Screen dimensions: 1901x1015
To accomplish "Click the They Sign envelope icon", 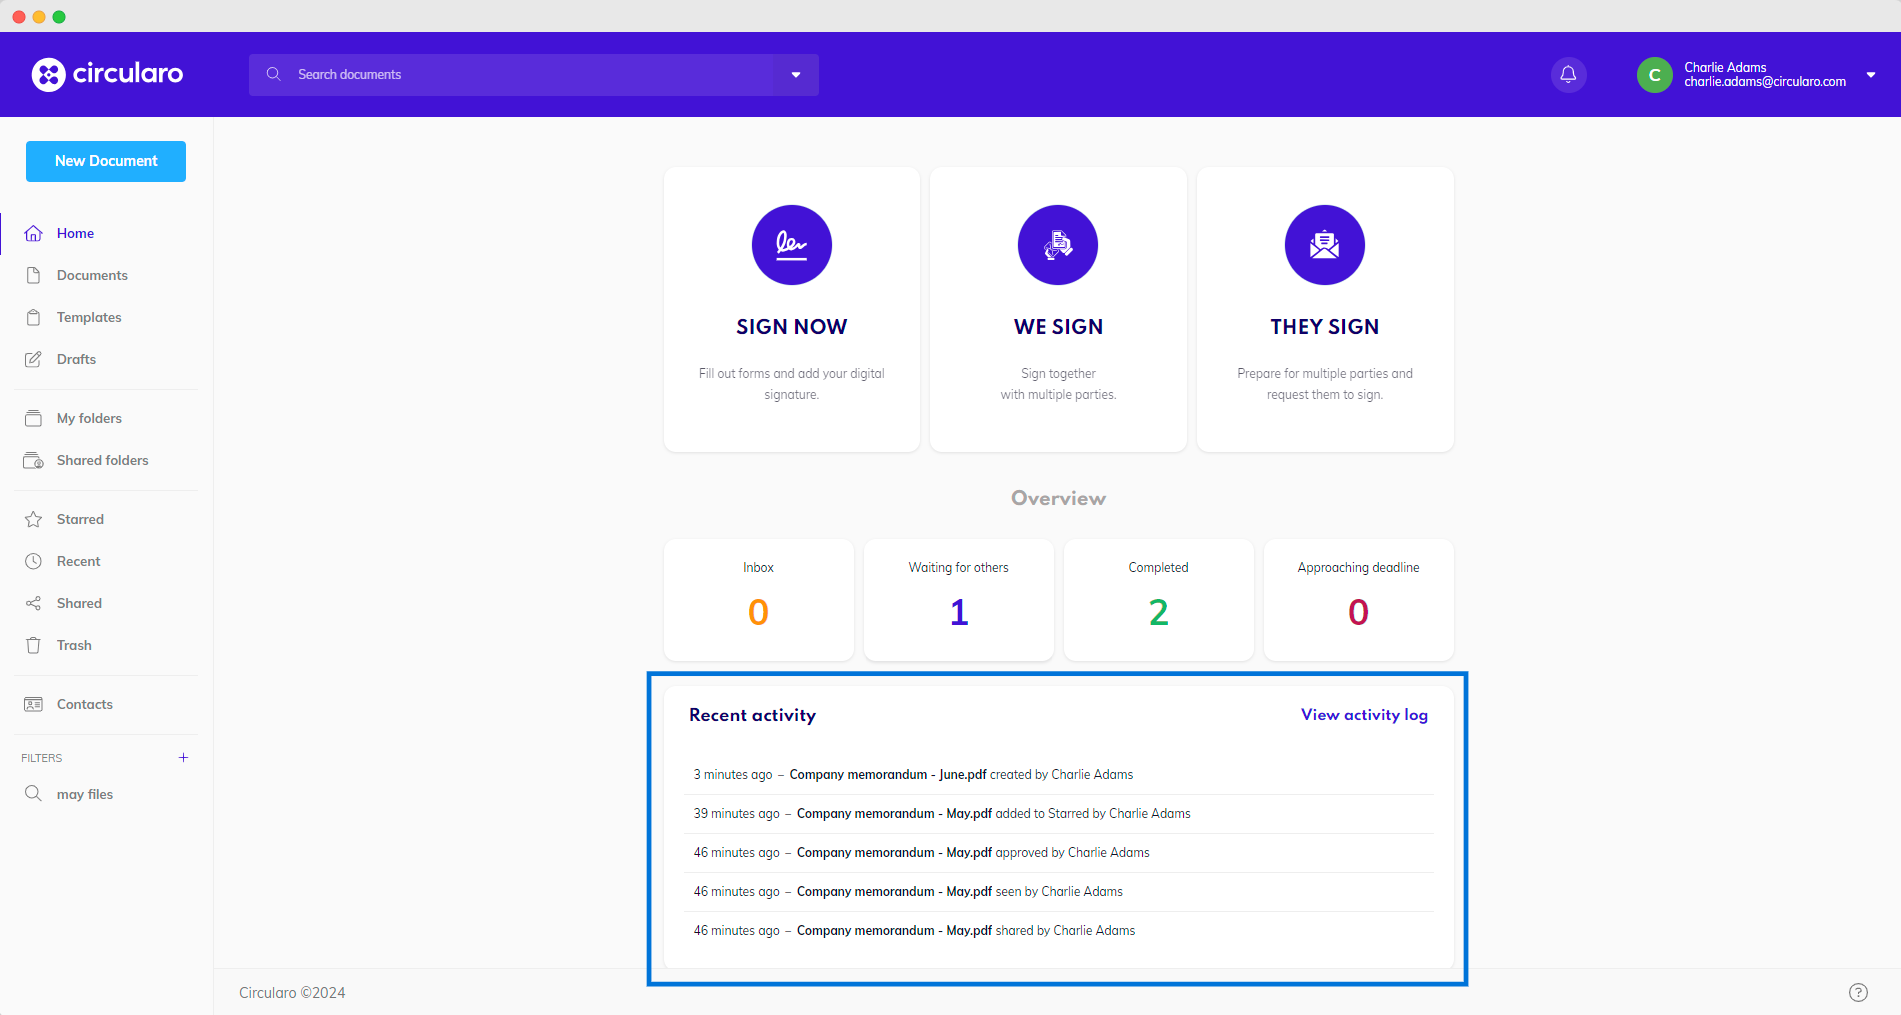I will tap(1324, 245).
